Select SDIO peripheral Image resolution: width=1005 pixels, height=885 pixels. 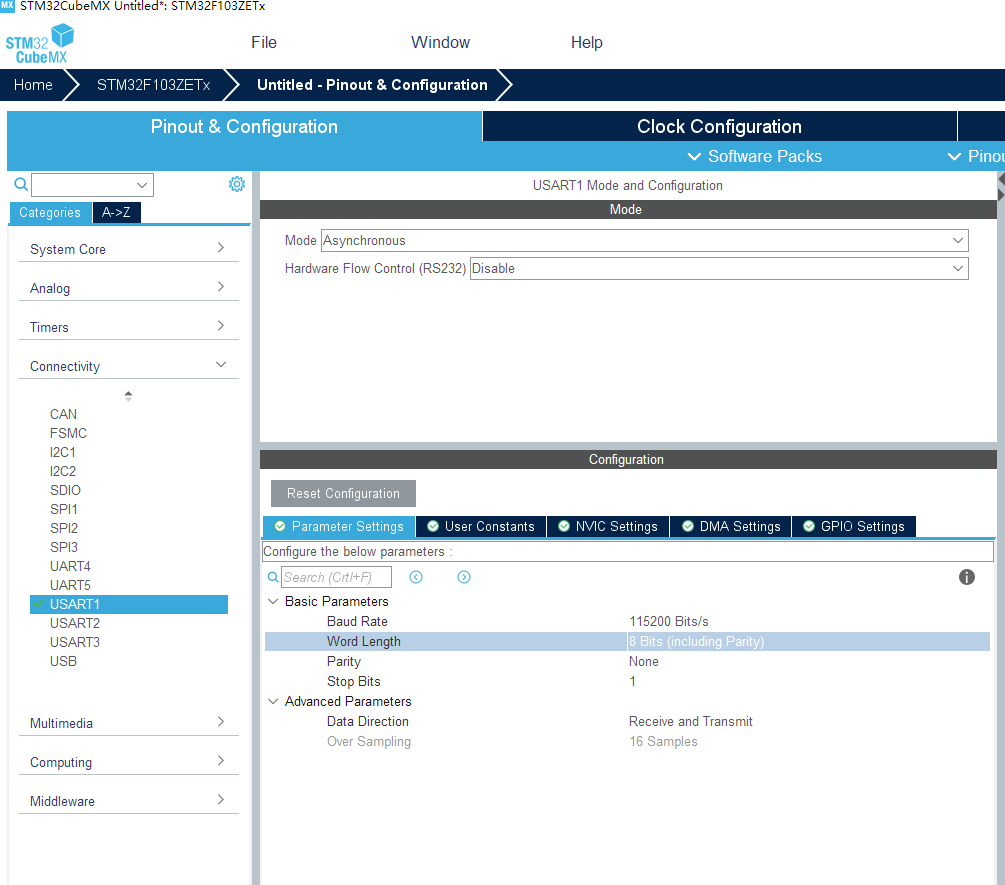tap(65, 490)
